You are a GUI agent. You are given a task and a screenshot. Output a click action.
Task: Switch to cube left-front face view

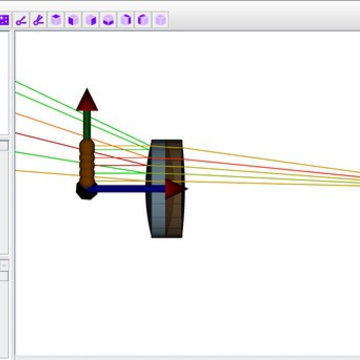(x=73, y=20)
